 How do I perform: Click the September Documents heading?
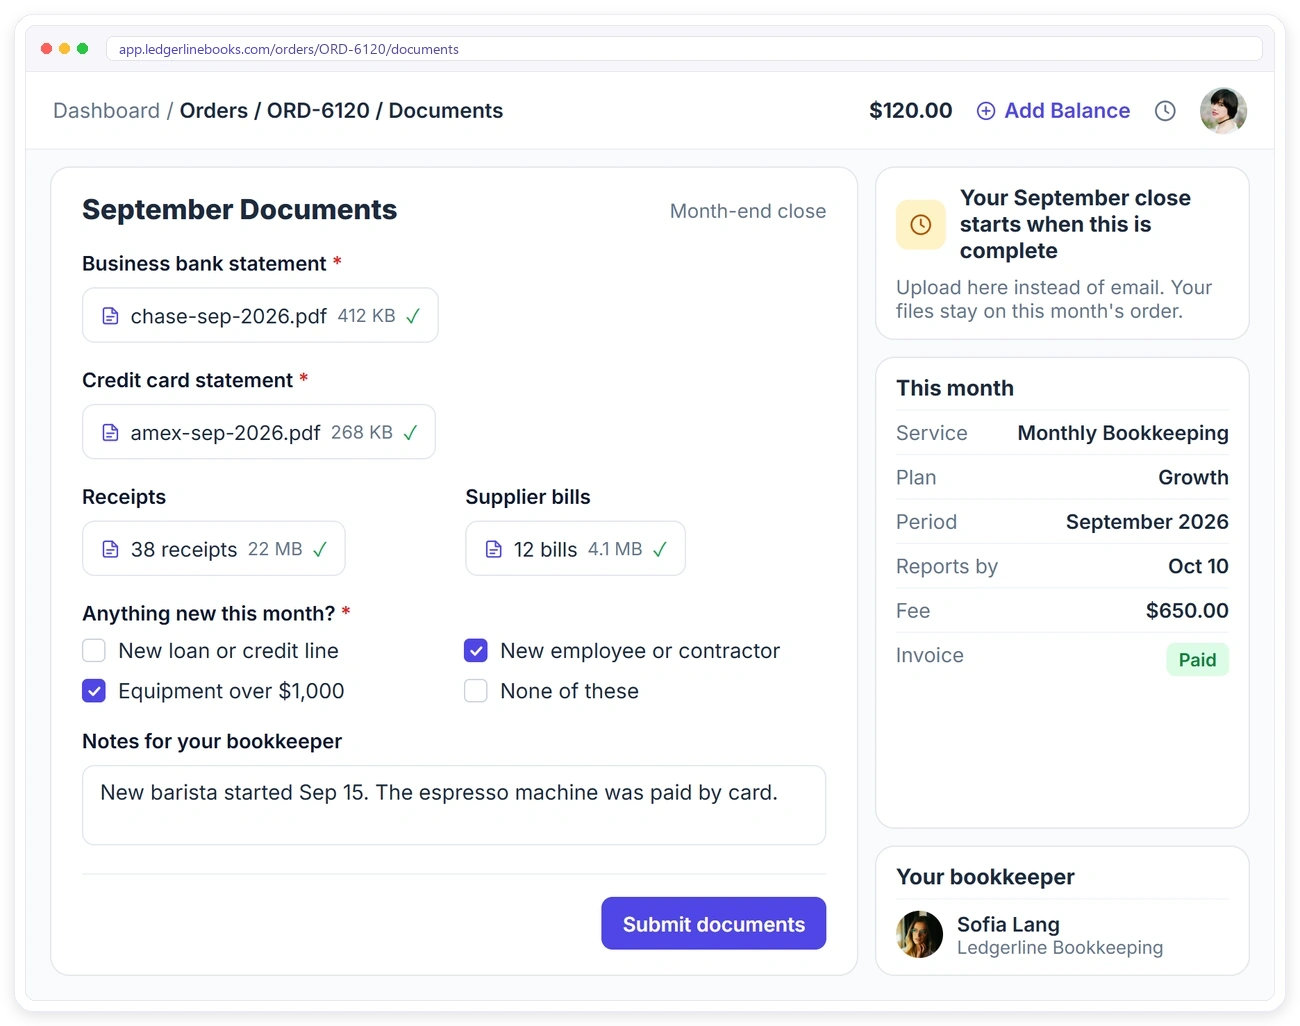click(240, 209)
